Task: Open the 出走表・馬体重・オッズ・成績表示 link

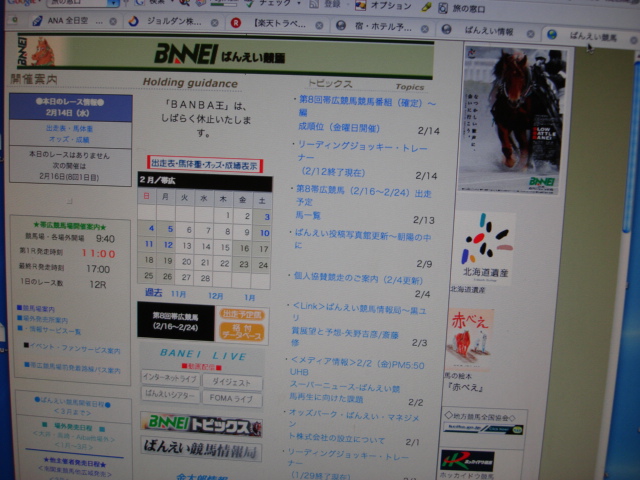Action: [204, 164]
